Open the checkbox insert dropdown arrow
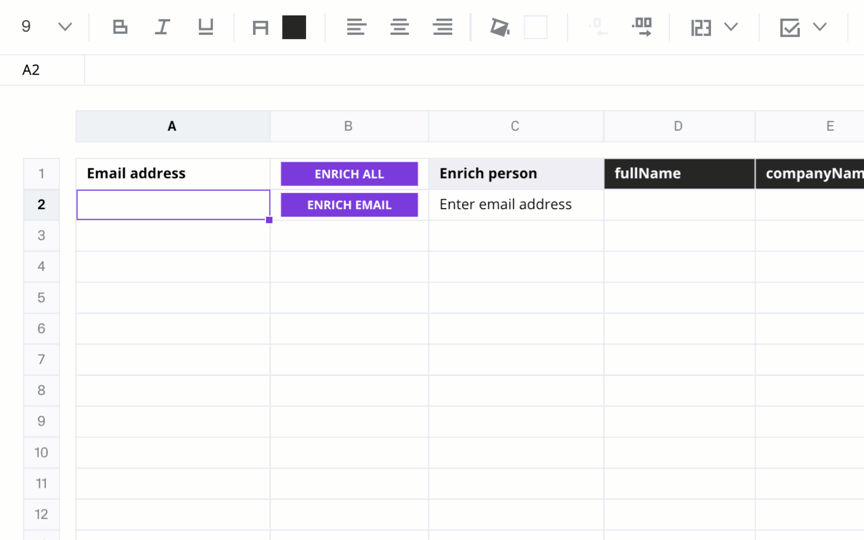The width and height of the screenshot is (864, 540). click(x=820, y=26)
